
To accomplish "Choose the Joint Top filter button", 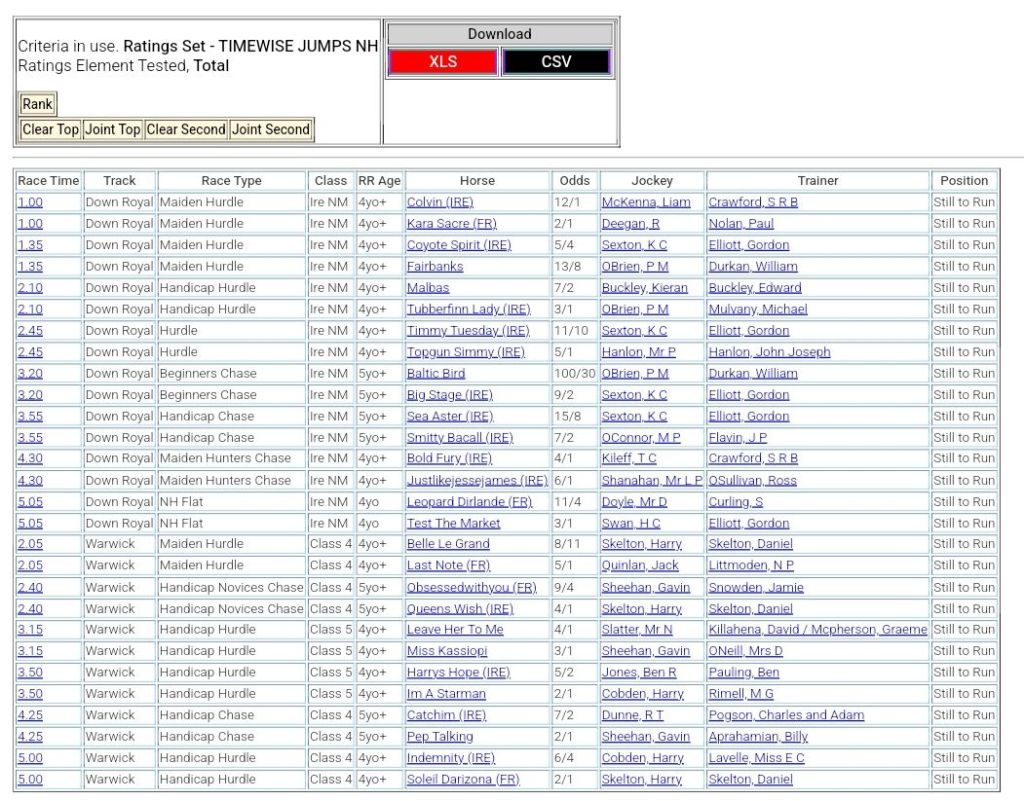I will [x=113, y=129].
